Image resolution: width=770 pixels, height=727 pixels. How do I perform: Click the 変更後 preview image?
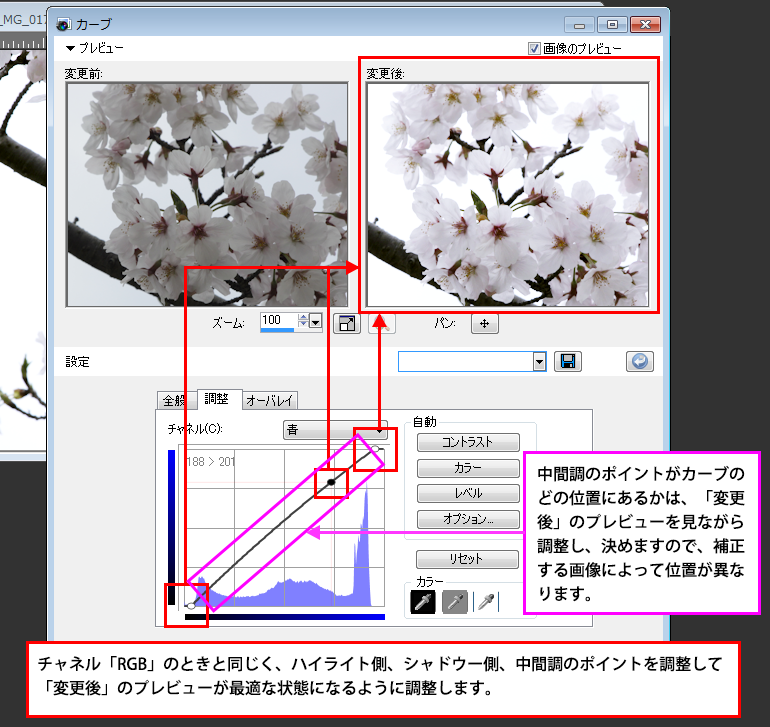point(507,195)
